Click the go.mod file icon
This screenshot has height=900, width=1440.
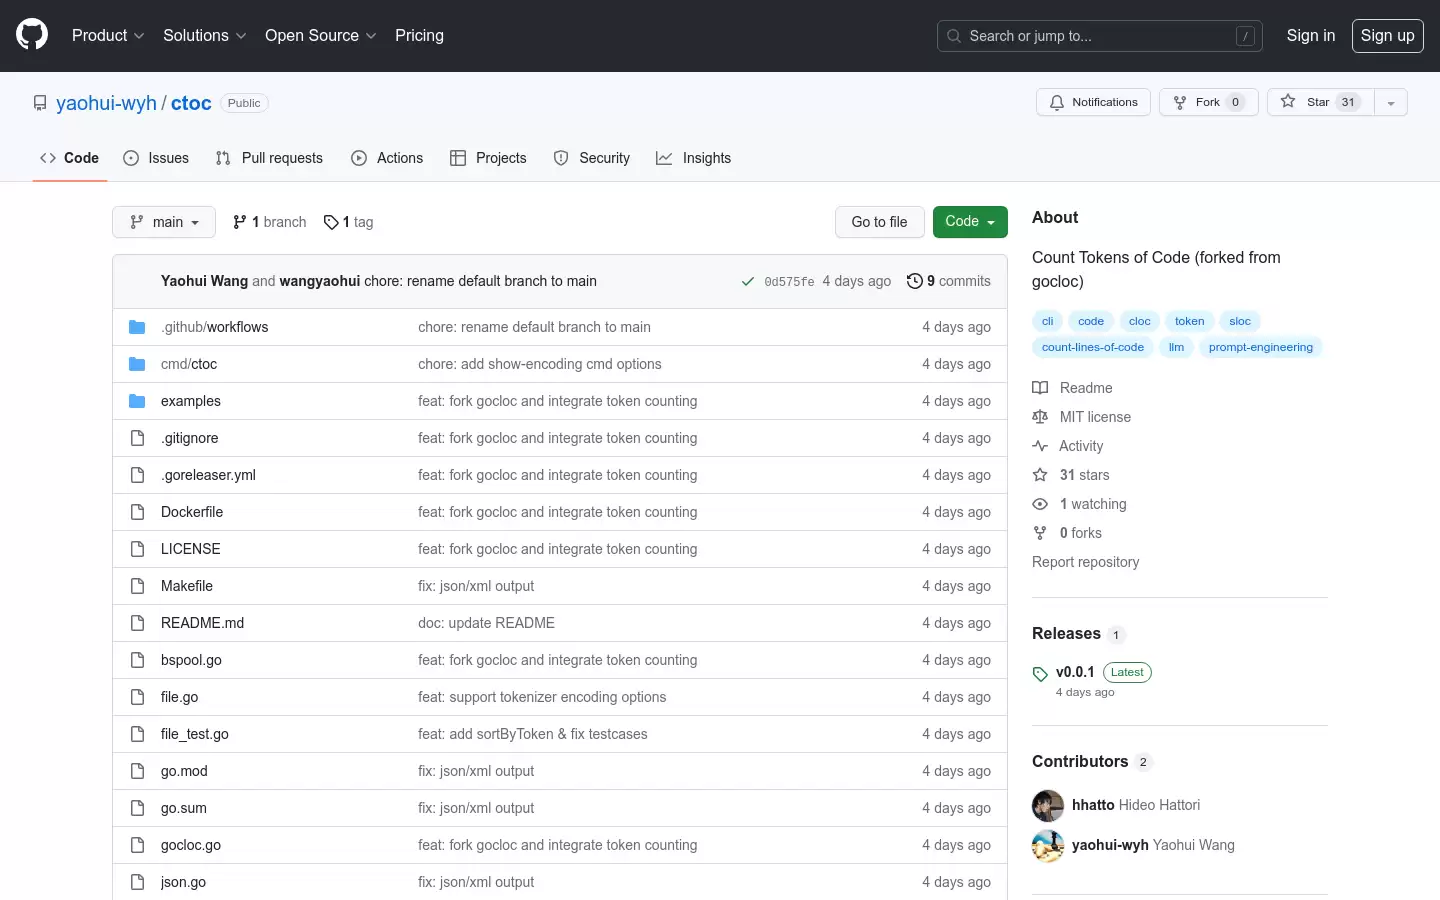pos(137,771)
